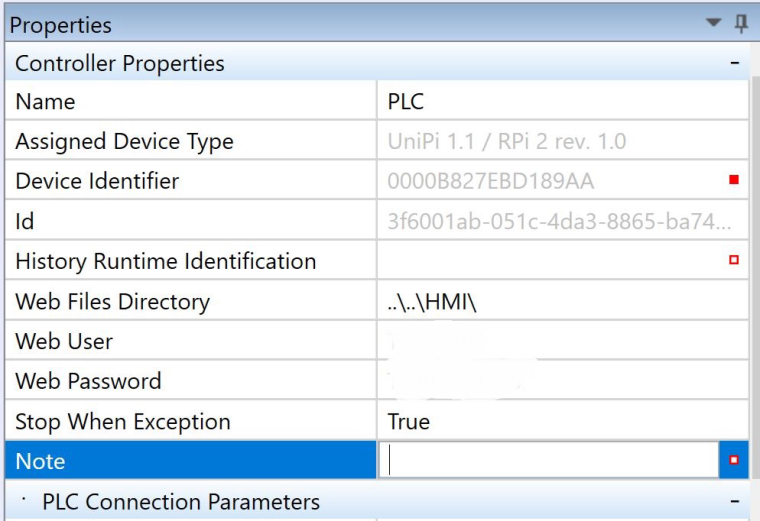Click the marker icon in the Note row

(734, 461)
